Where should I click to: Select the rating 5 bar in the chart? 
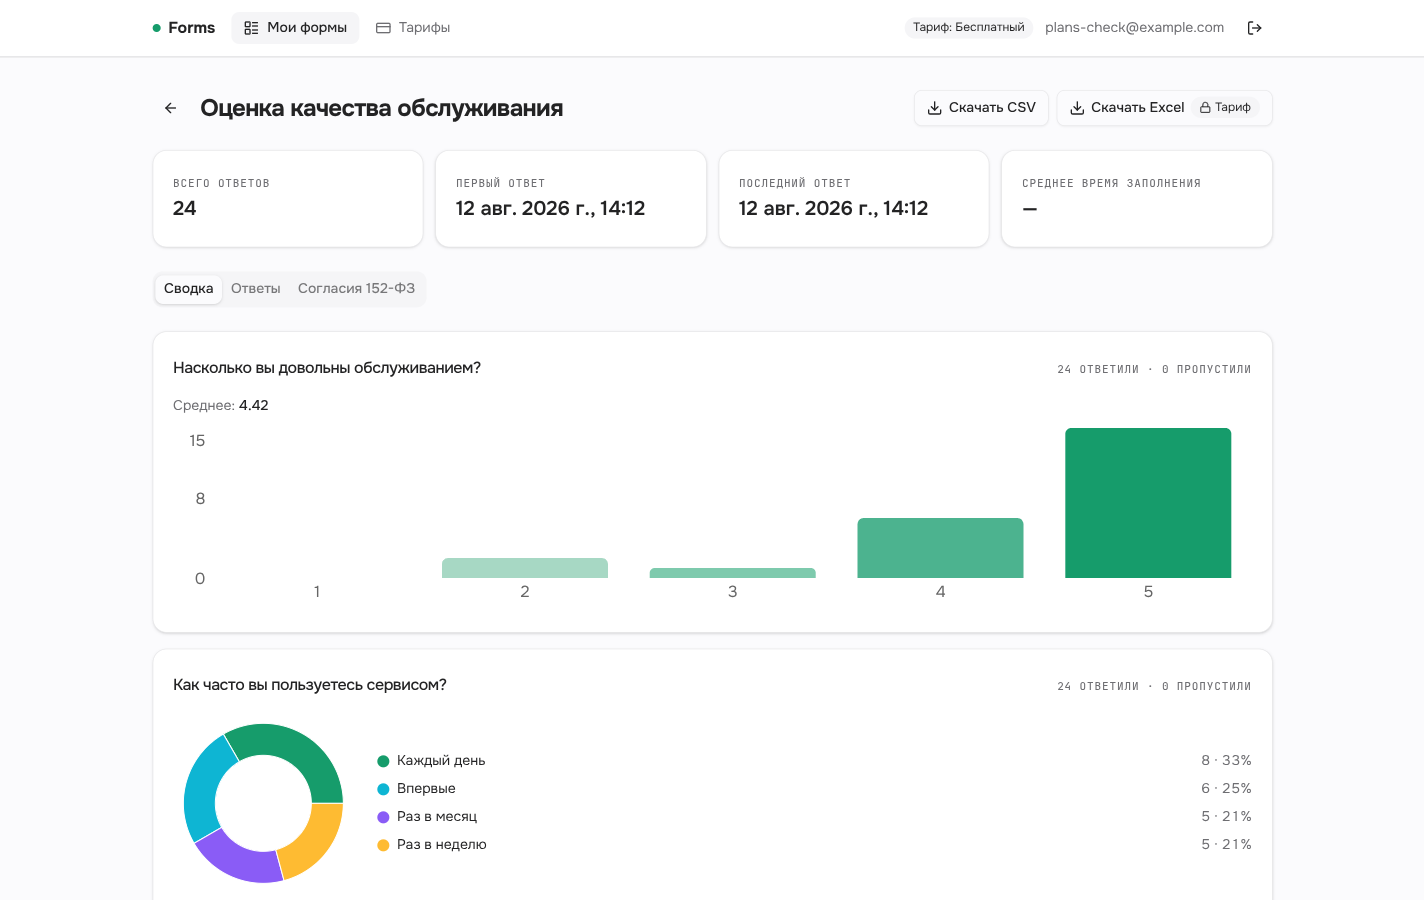1148,503
